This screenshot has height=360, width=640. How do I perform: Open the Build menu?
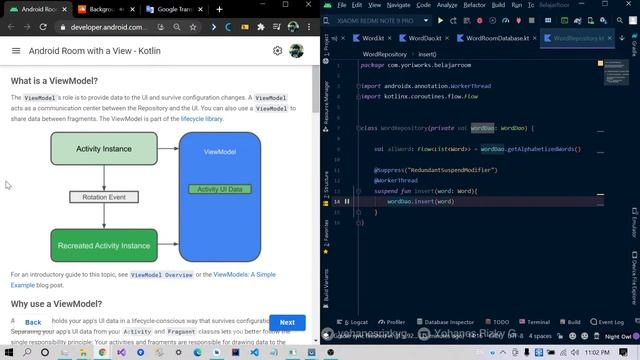click(498, 5)
